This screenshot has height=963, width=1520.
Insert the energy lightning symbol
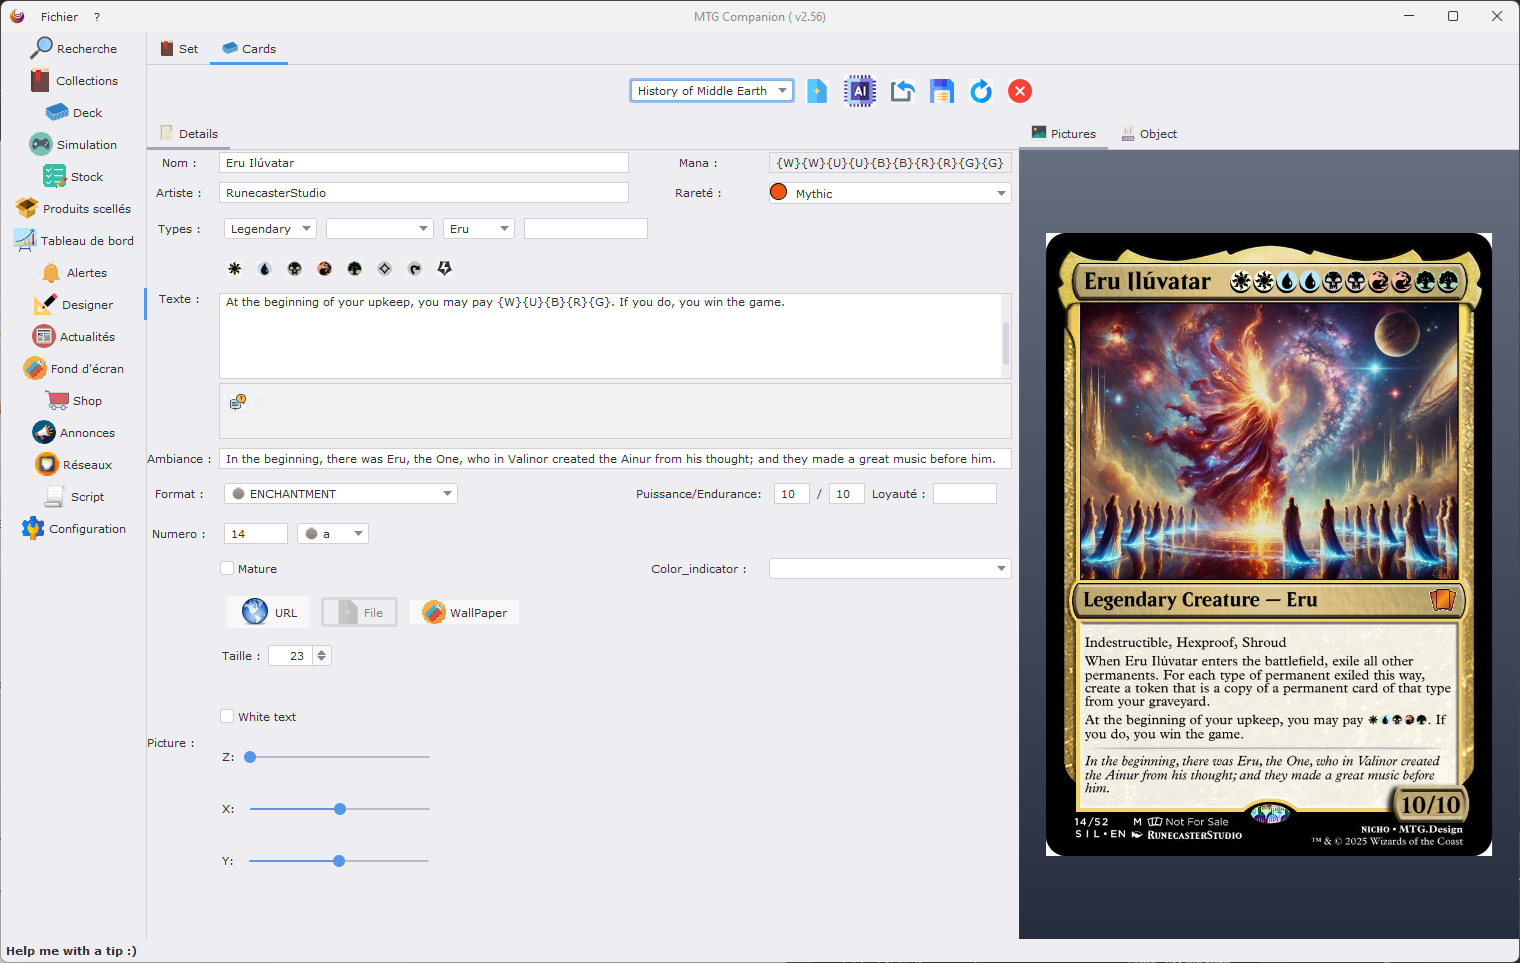pyautogui.click(x=445, y=268)
